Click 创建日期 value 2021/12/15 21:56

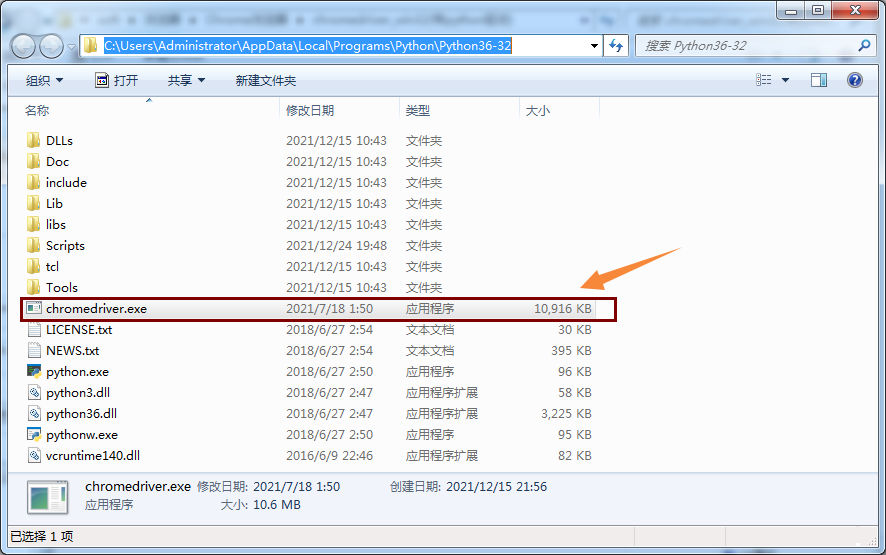pyautogui.click(x=497, y=487)
